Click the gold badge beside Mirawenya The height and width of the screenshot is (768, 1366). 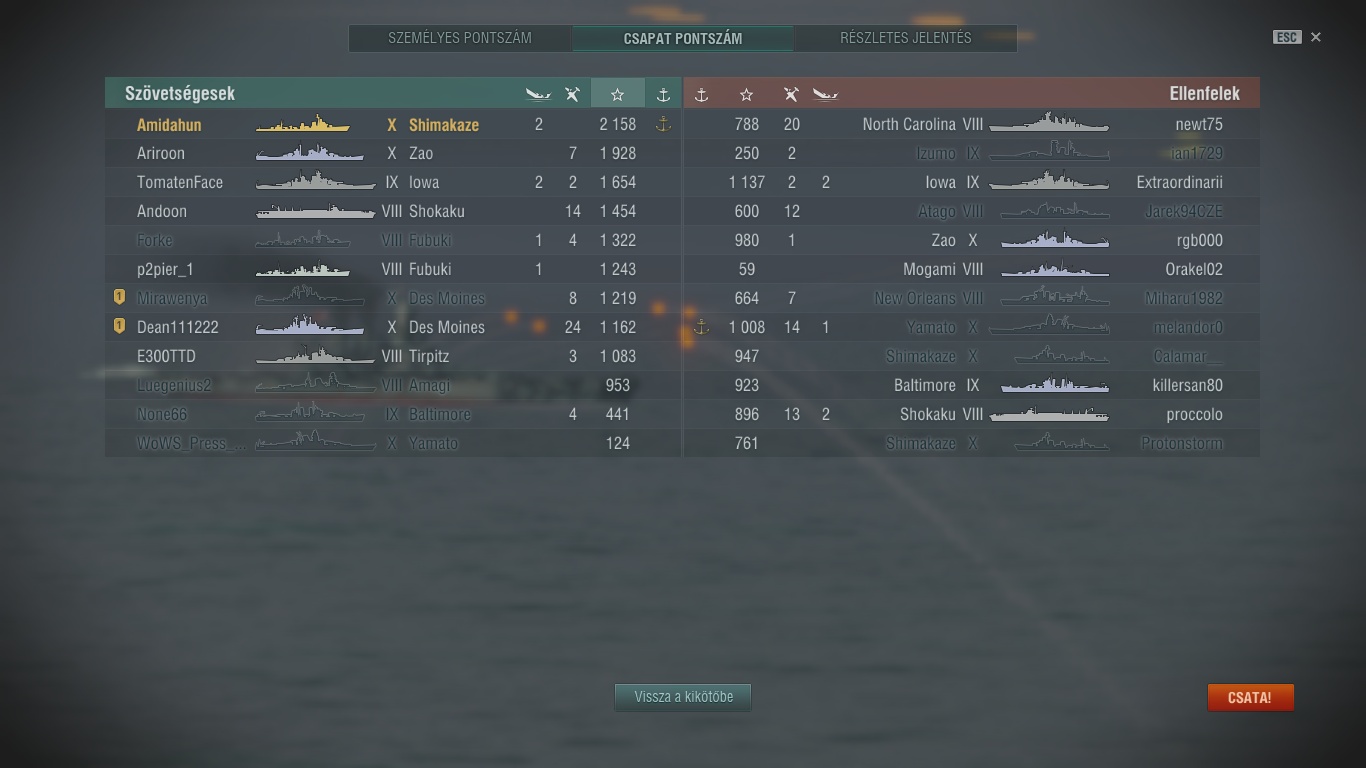point(119,297)
